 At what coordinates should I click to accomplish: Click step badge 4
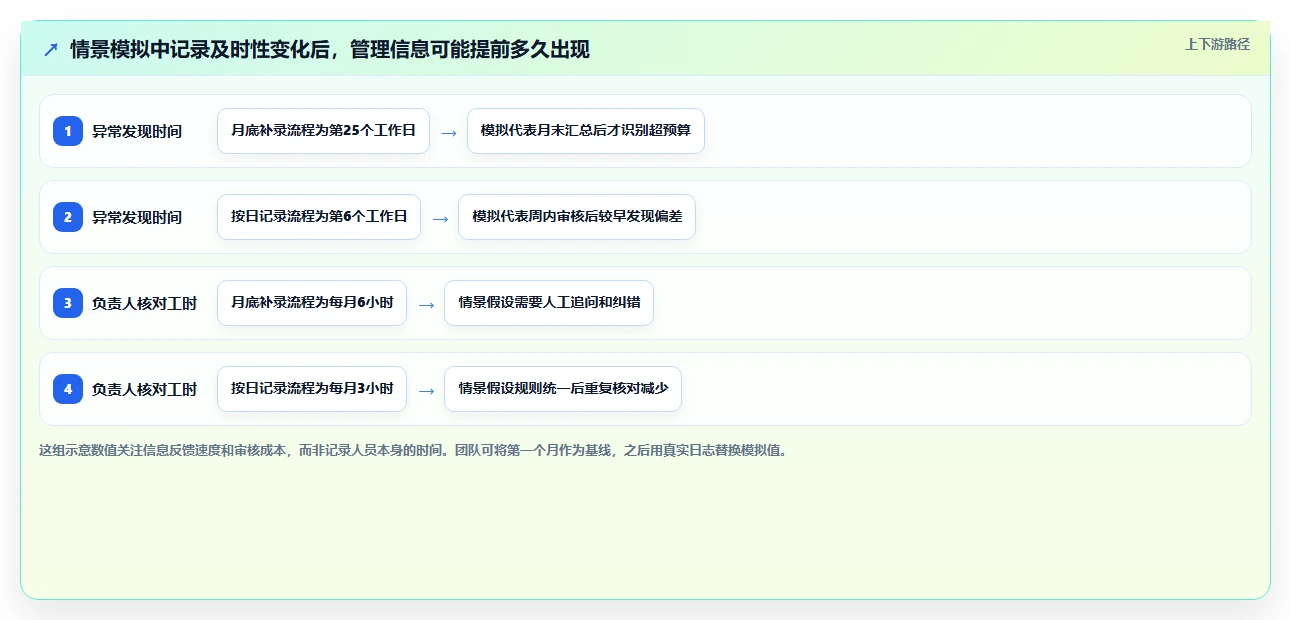tap(68, 389)
